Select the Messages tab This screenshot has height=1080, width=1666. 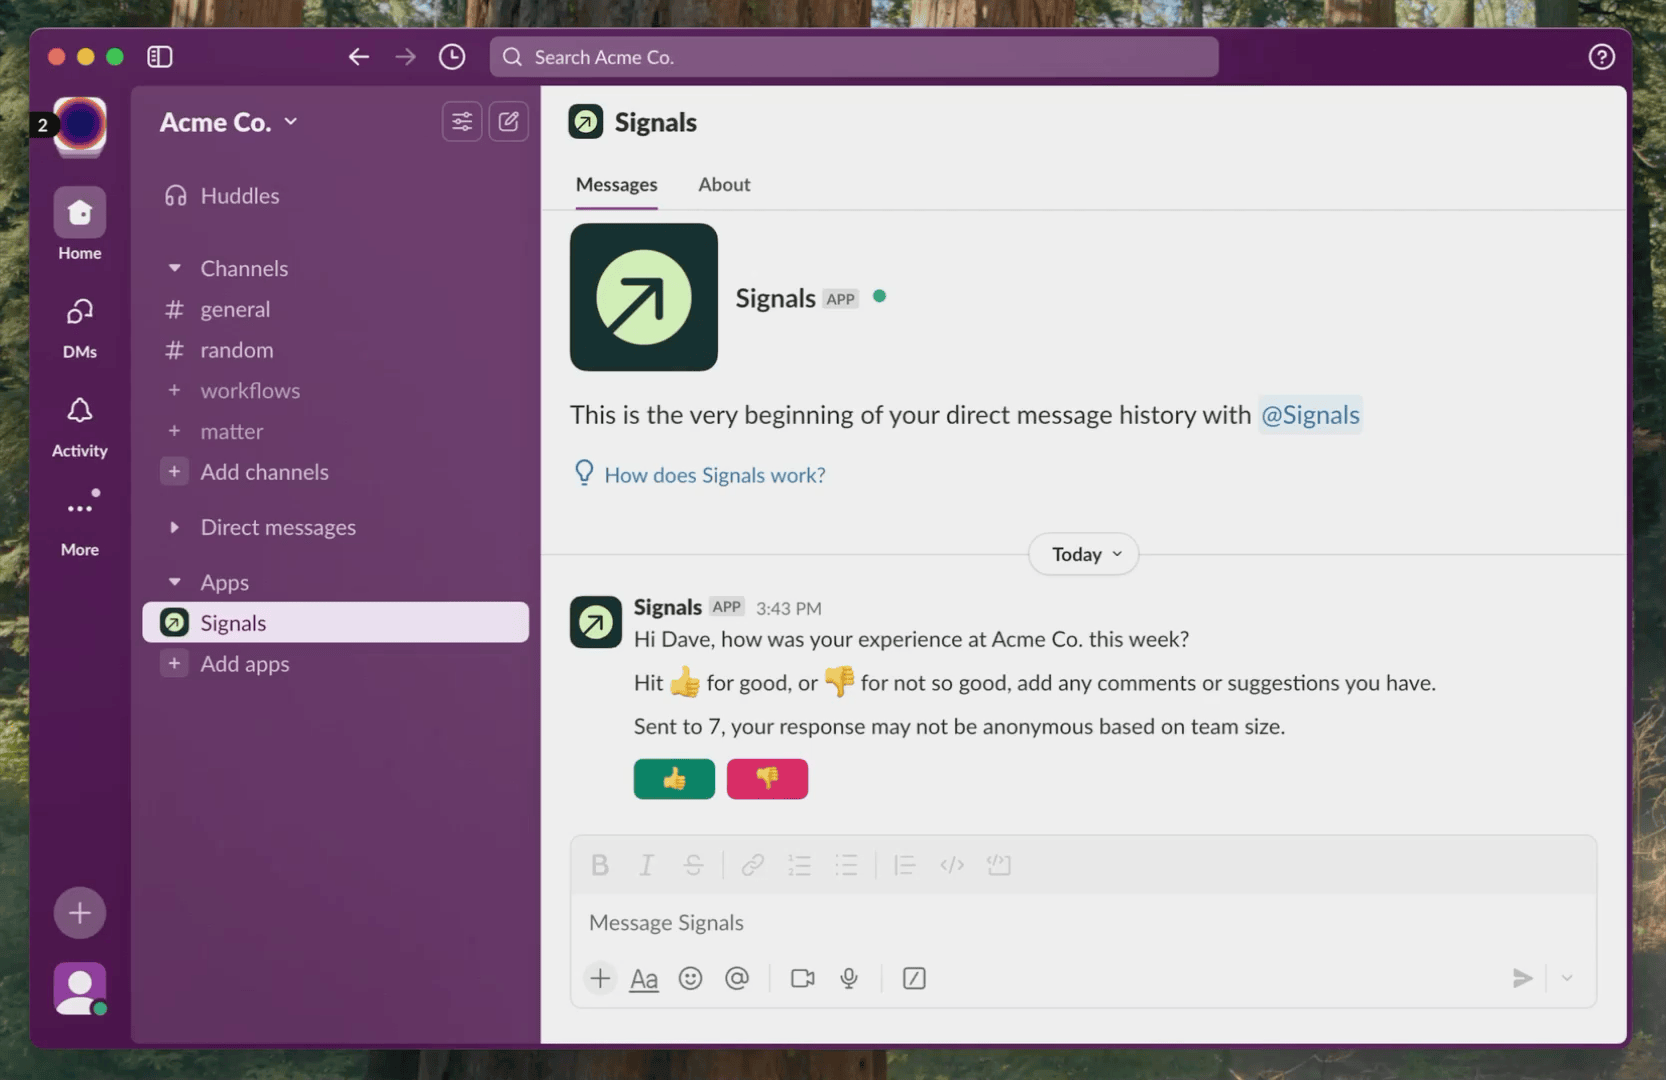616,184
